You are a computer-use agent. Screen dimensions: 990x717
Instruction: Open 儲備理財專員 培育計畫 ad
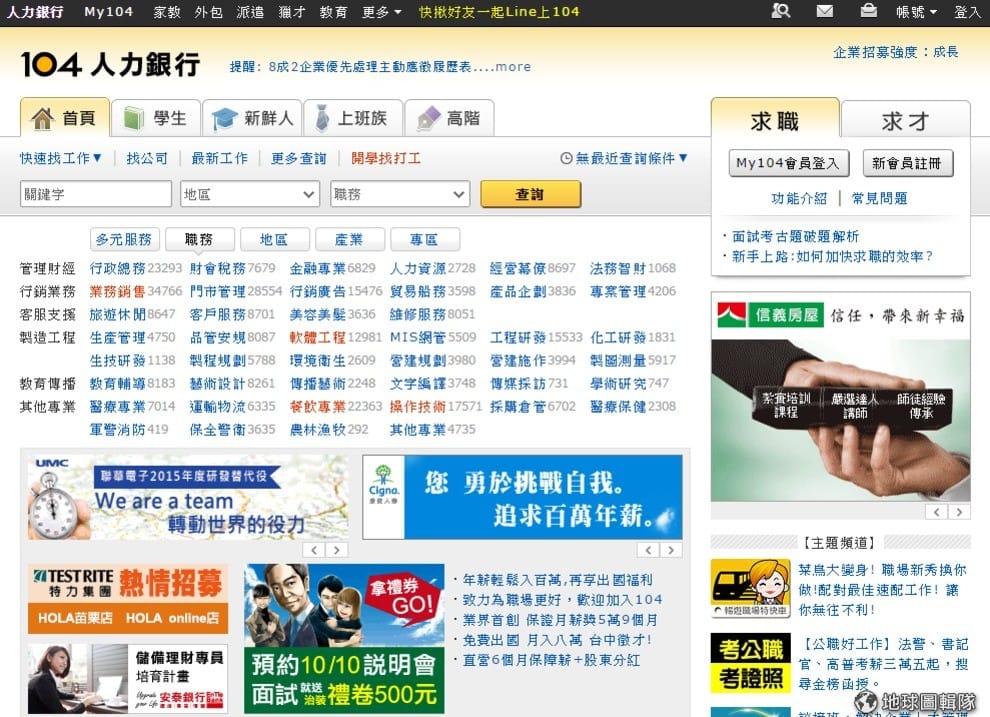click(x=128, y=679)
